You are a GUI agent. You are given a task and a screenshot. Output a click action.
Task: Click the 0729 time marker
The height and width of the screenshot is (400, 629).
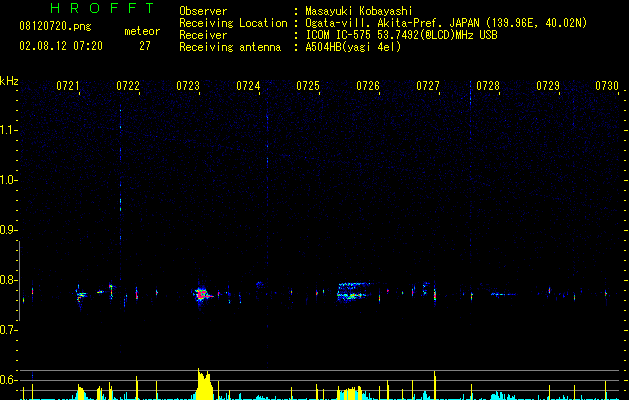[x=548, y=86]
